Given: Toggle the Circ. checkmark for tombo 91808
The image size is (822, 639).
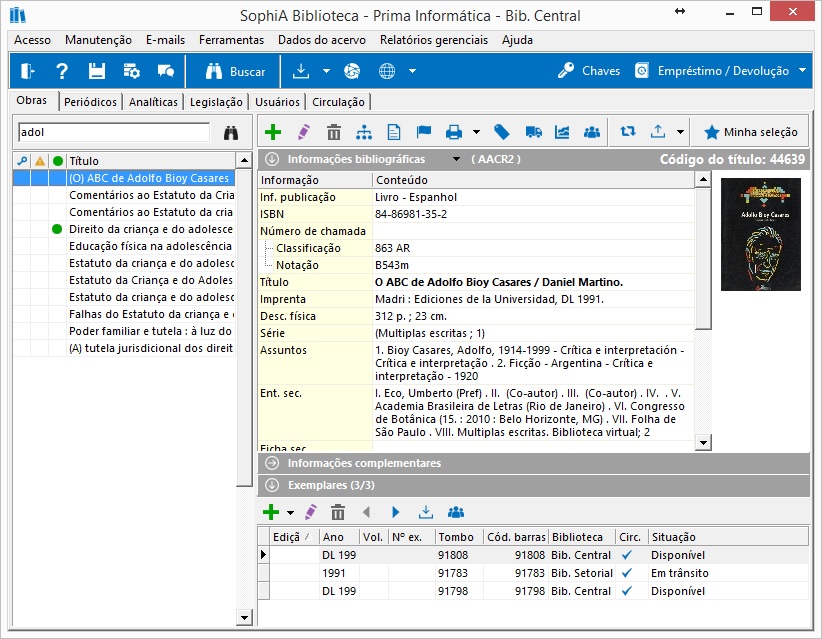Looking at the screenshot, I should pos(627,555).
